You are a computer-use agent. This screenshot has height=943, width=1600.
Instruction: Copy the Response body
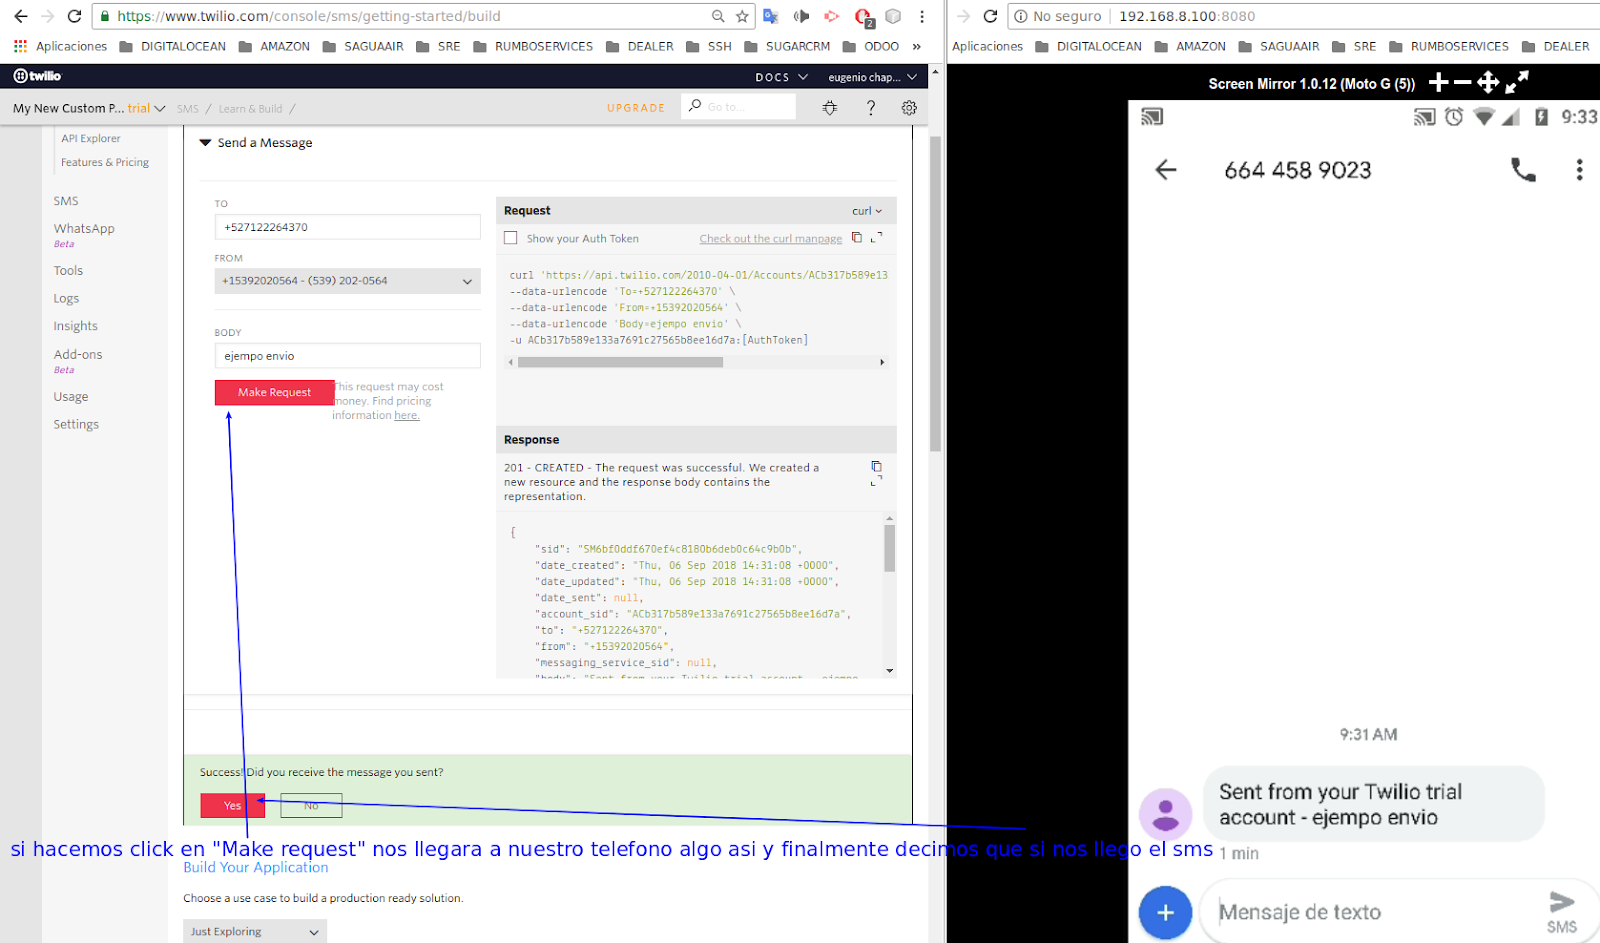click(x=877, y=466)
